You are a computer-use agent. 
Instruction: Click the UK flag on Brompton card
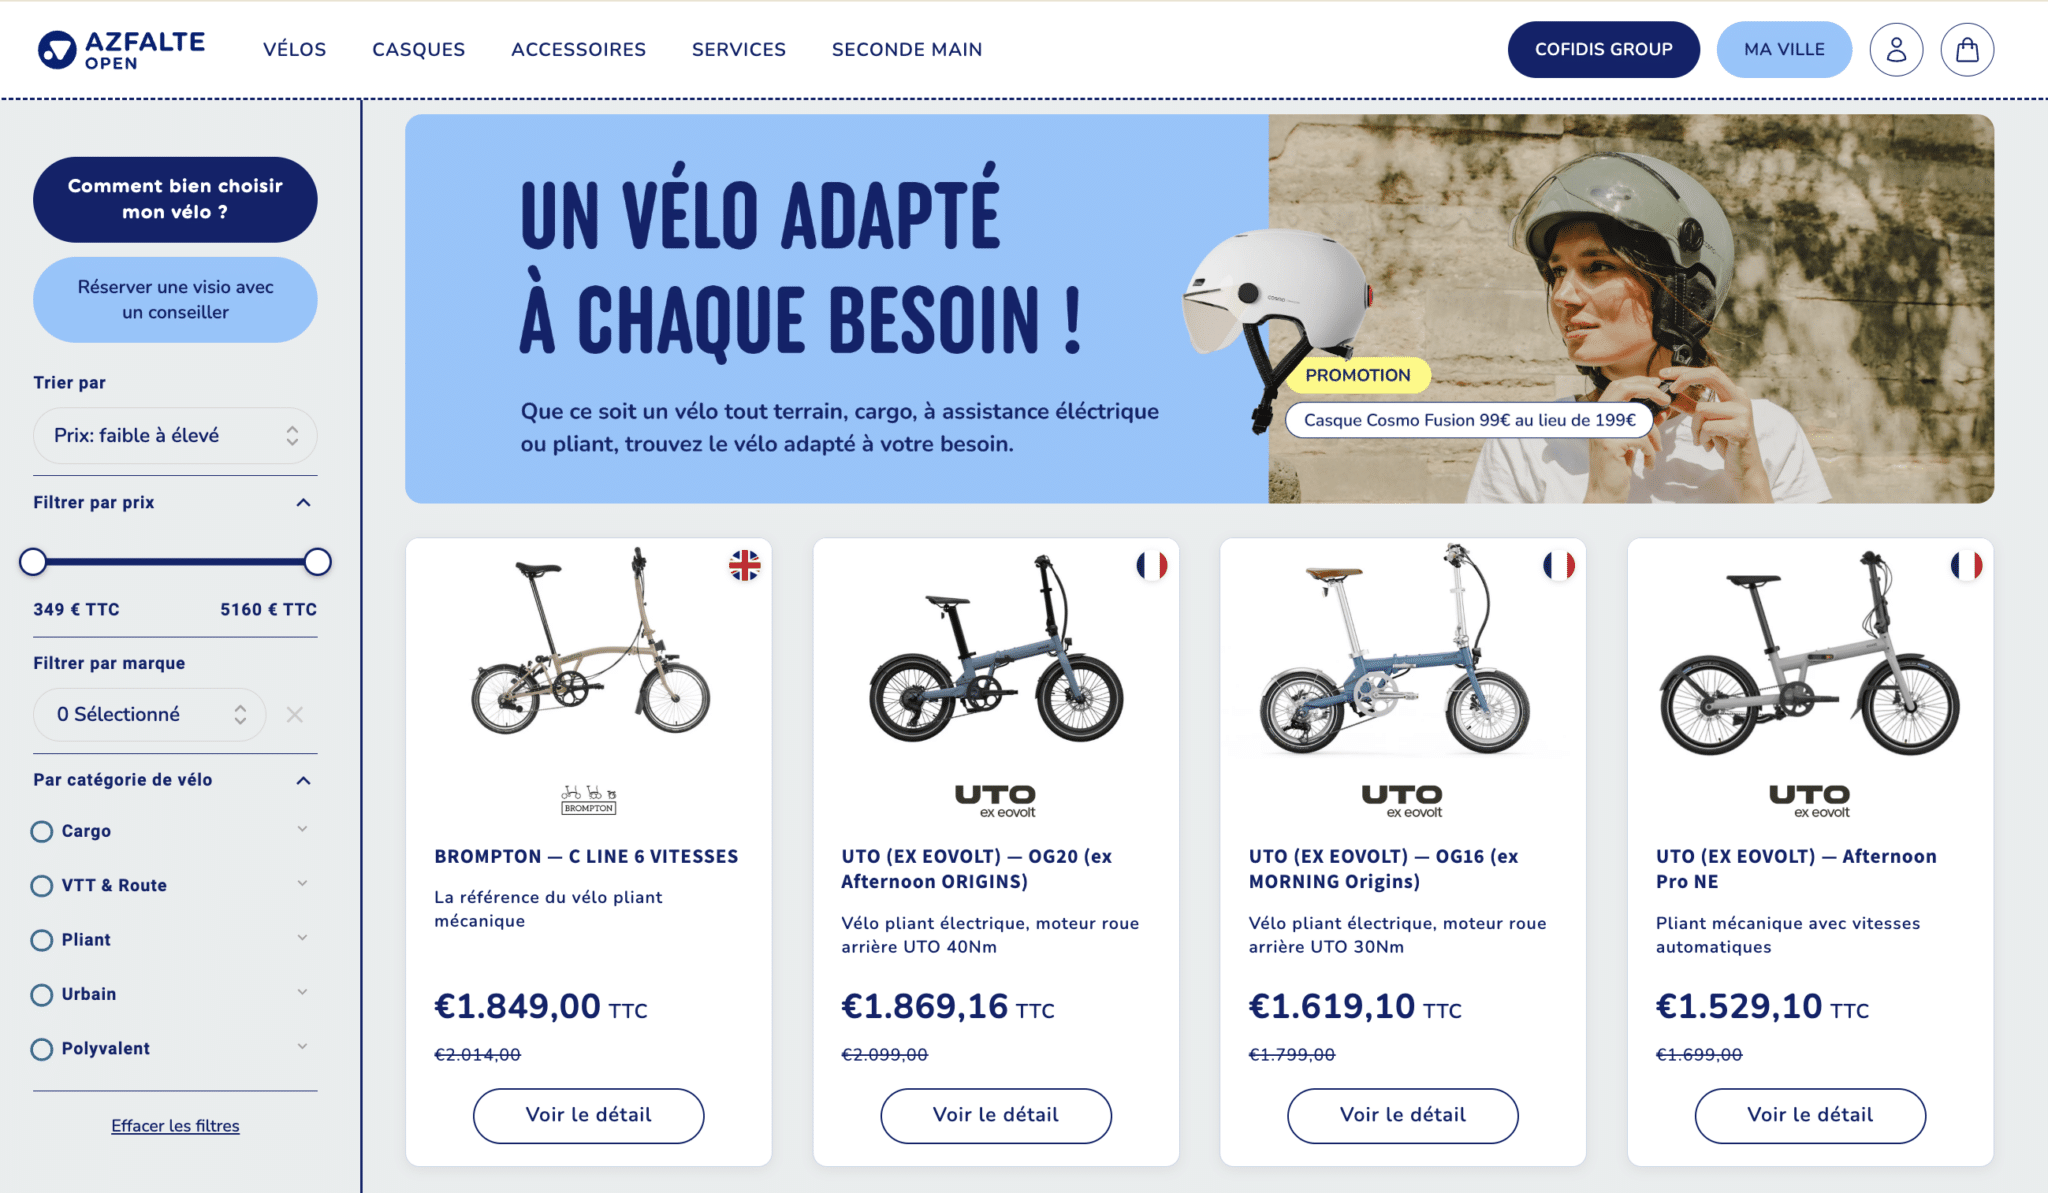(x=744, y=565)
